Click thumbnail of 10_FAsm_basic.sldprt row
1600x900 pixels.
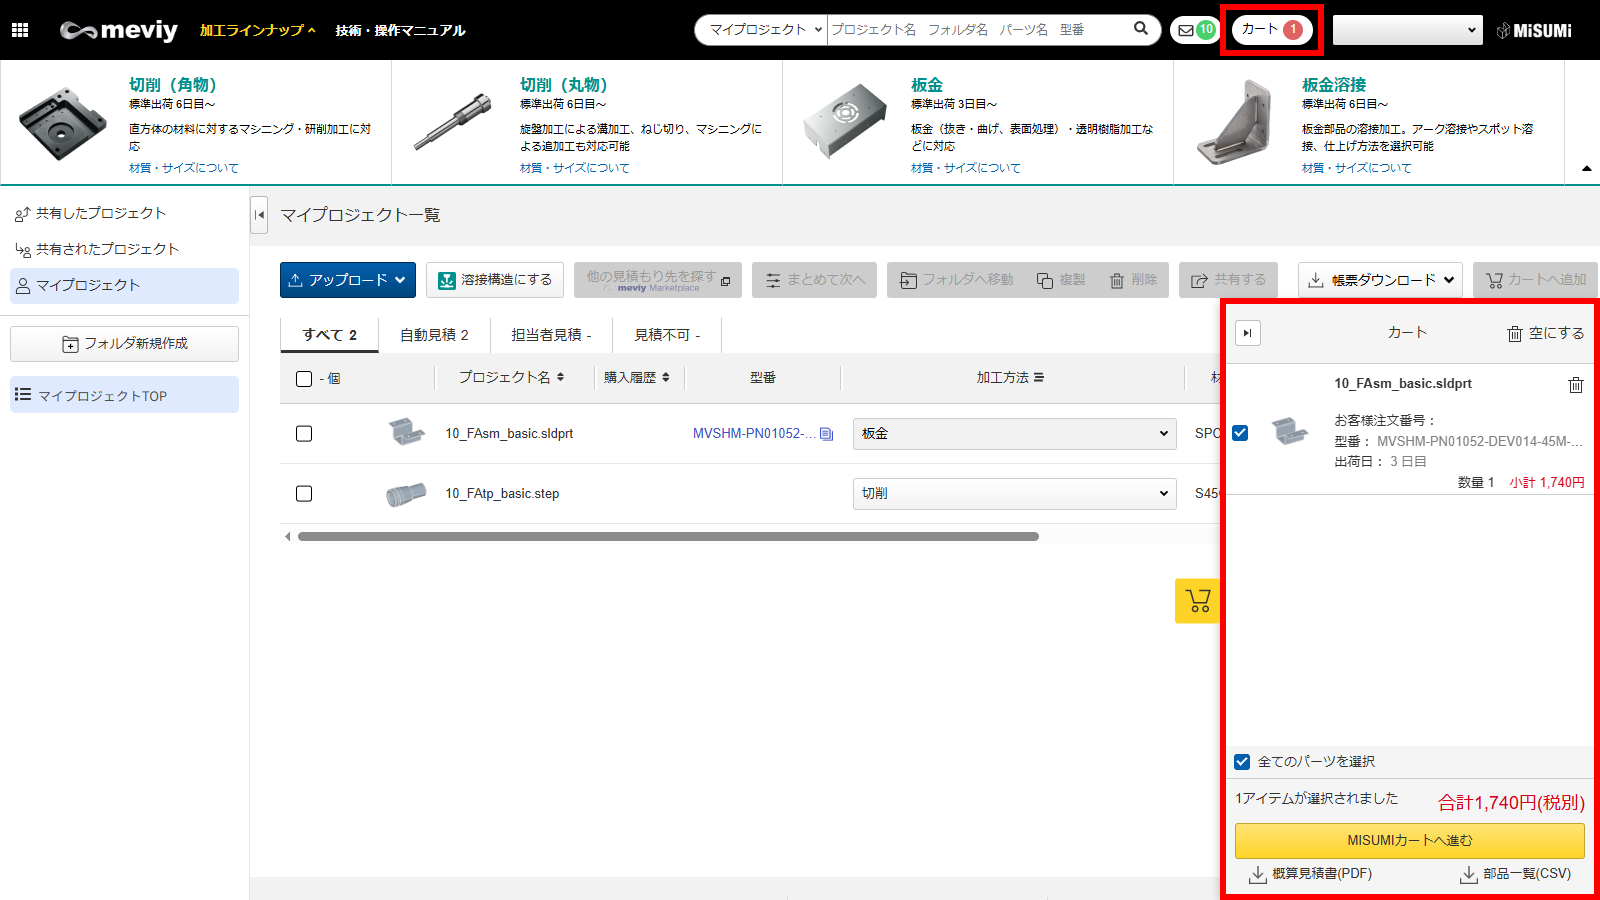click(x=406, y=433)
